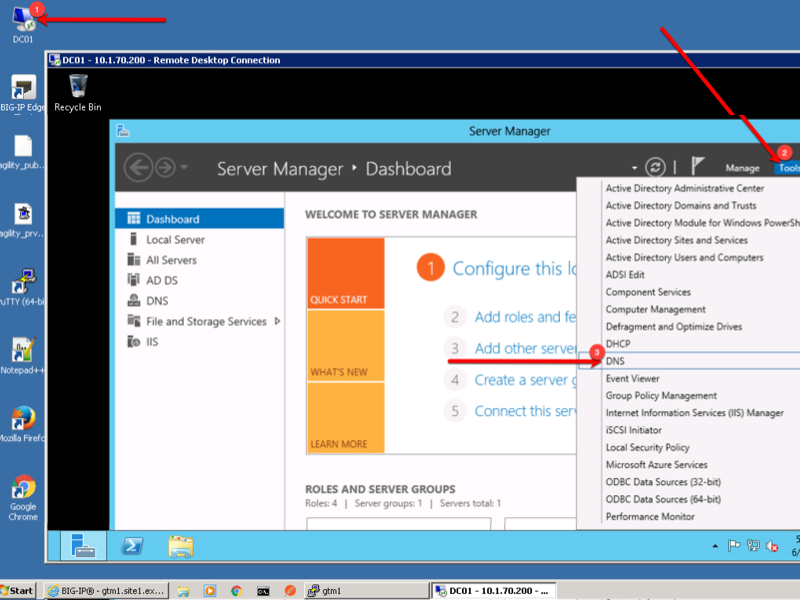Select All Servers in the sidebar

[199, 260]
